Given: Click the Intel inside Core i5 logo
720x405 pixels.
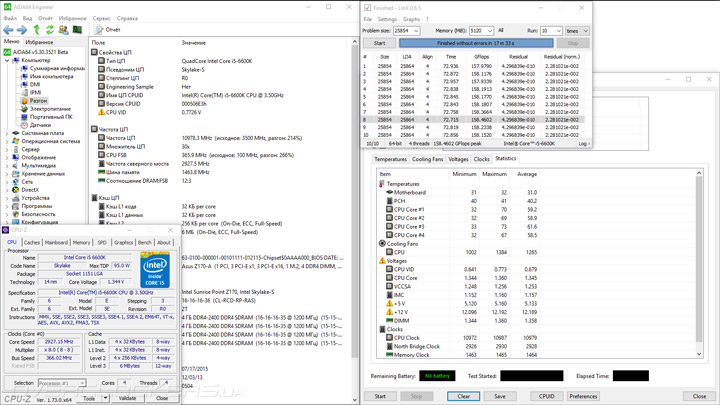Looking at the screenshot, I should (x=155, y=270).
